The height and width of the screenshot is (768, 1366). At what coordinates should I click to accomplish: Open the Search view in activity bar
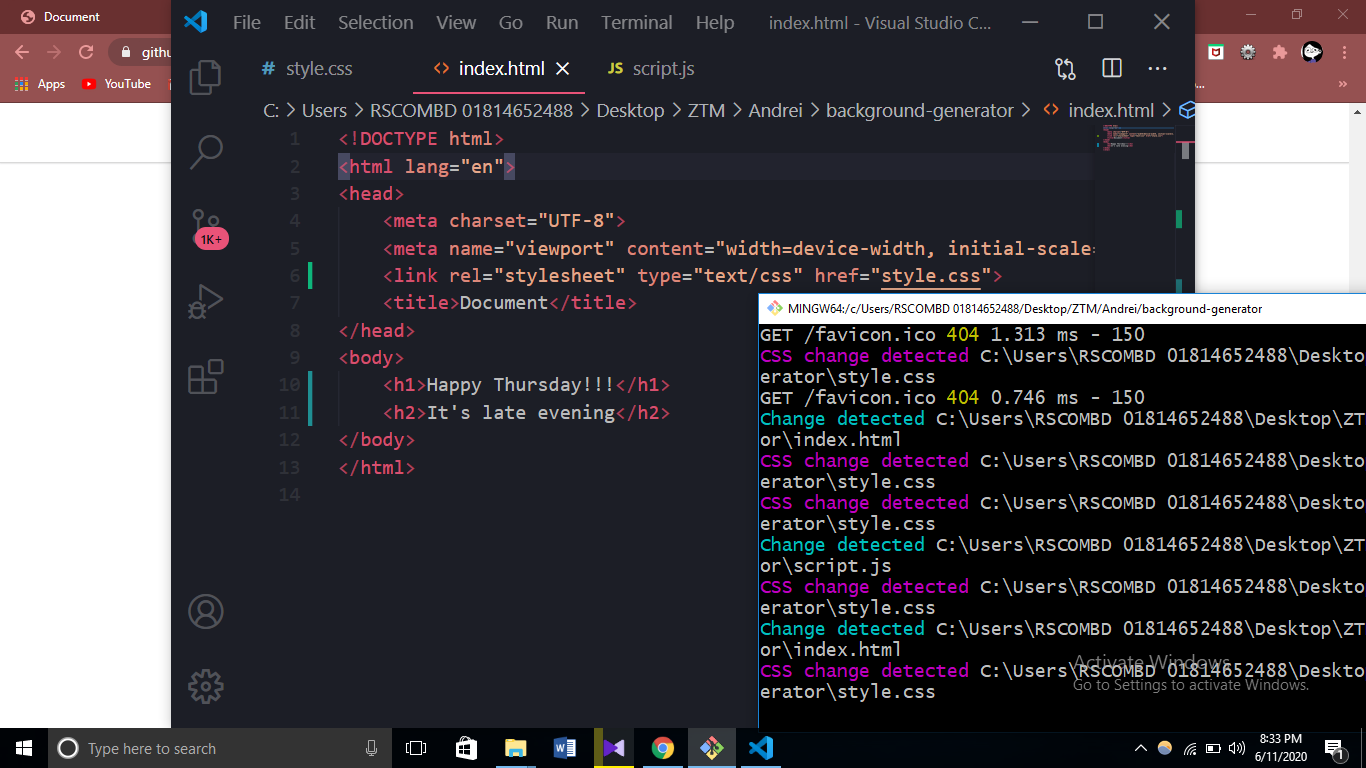[205, 151]
